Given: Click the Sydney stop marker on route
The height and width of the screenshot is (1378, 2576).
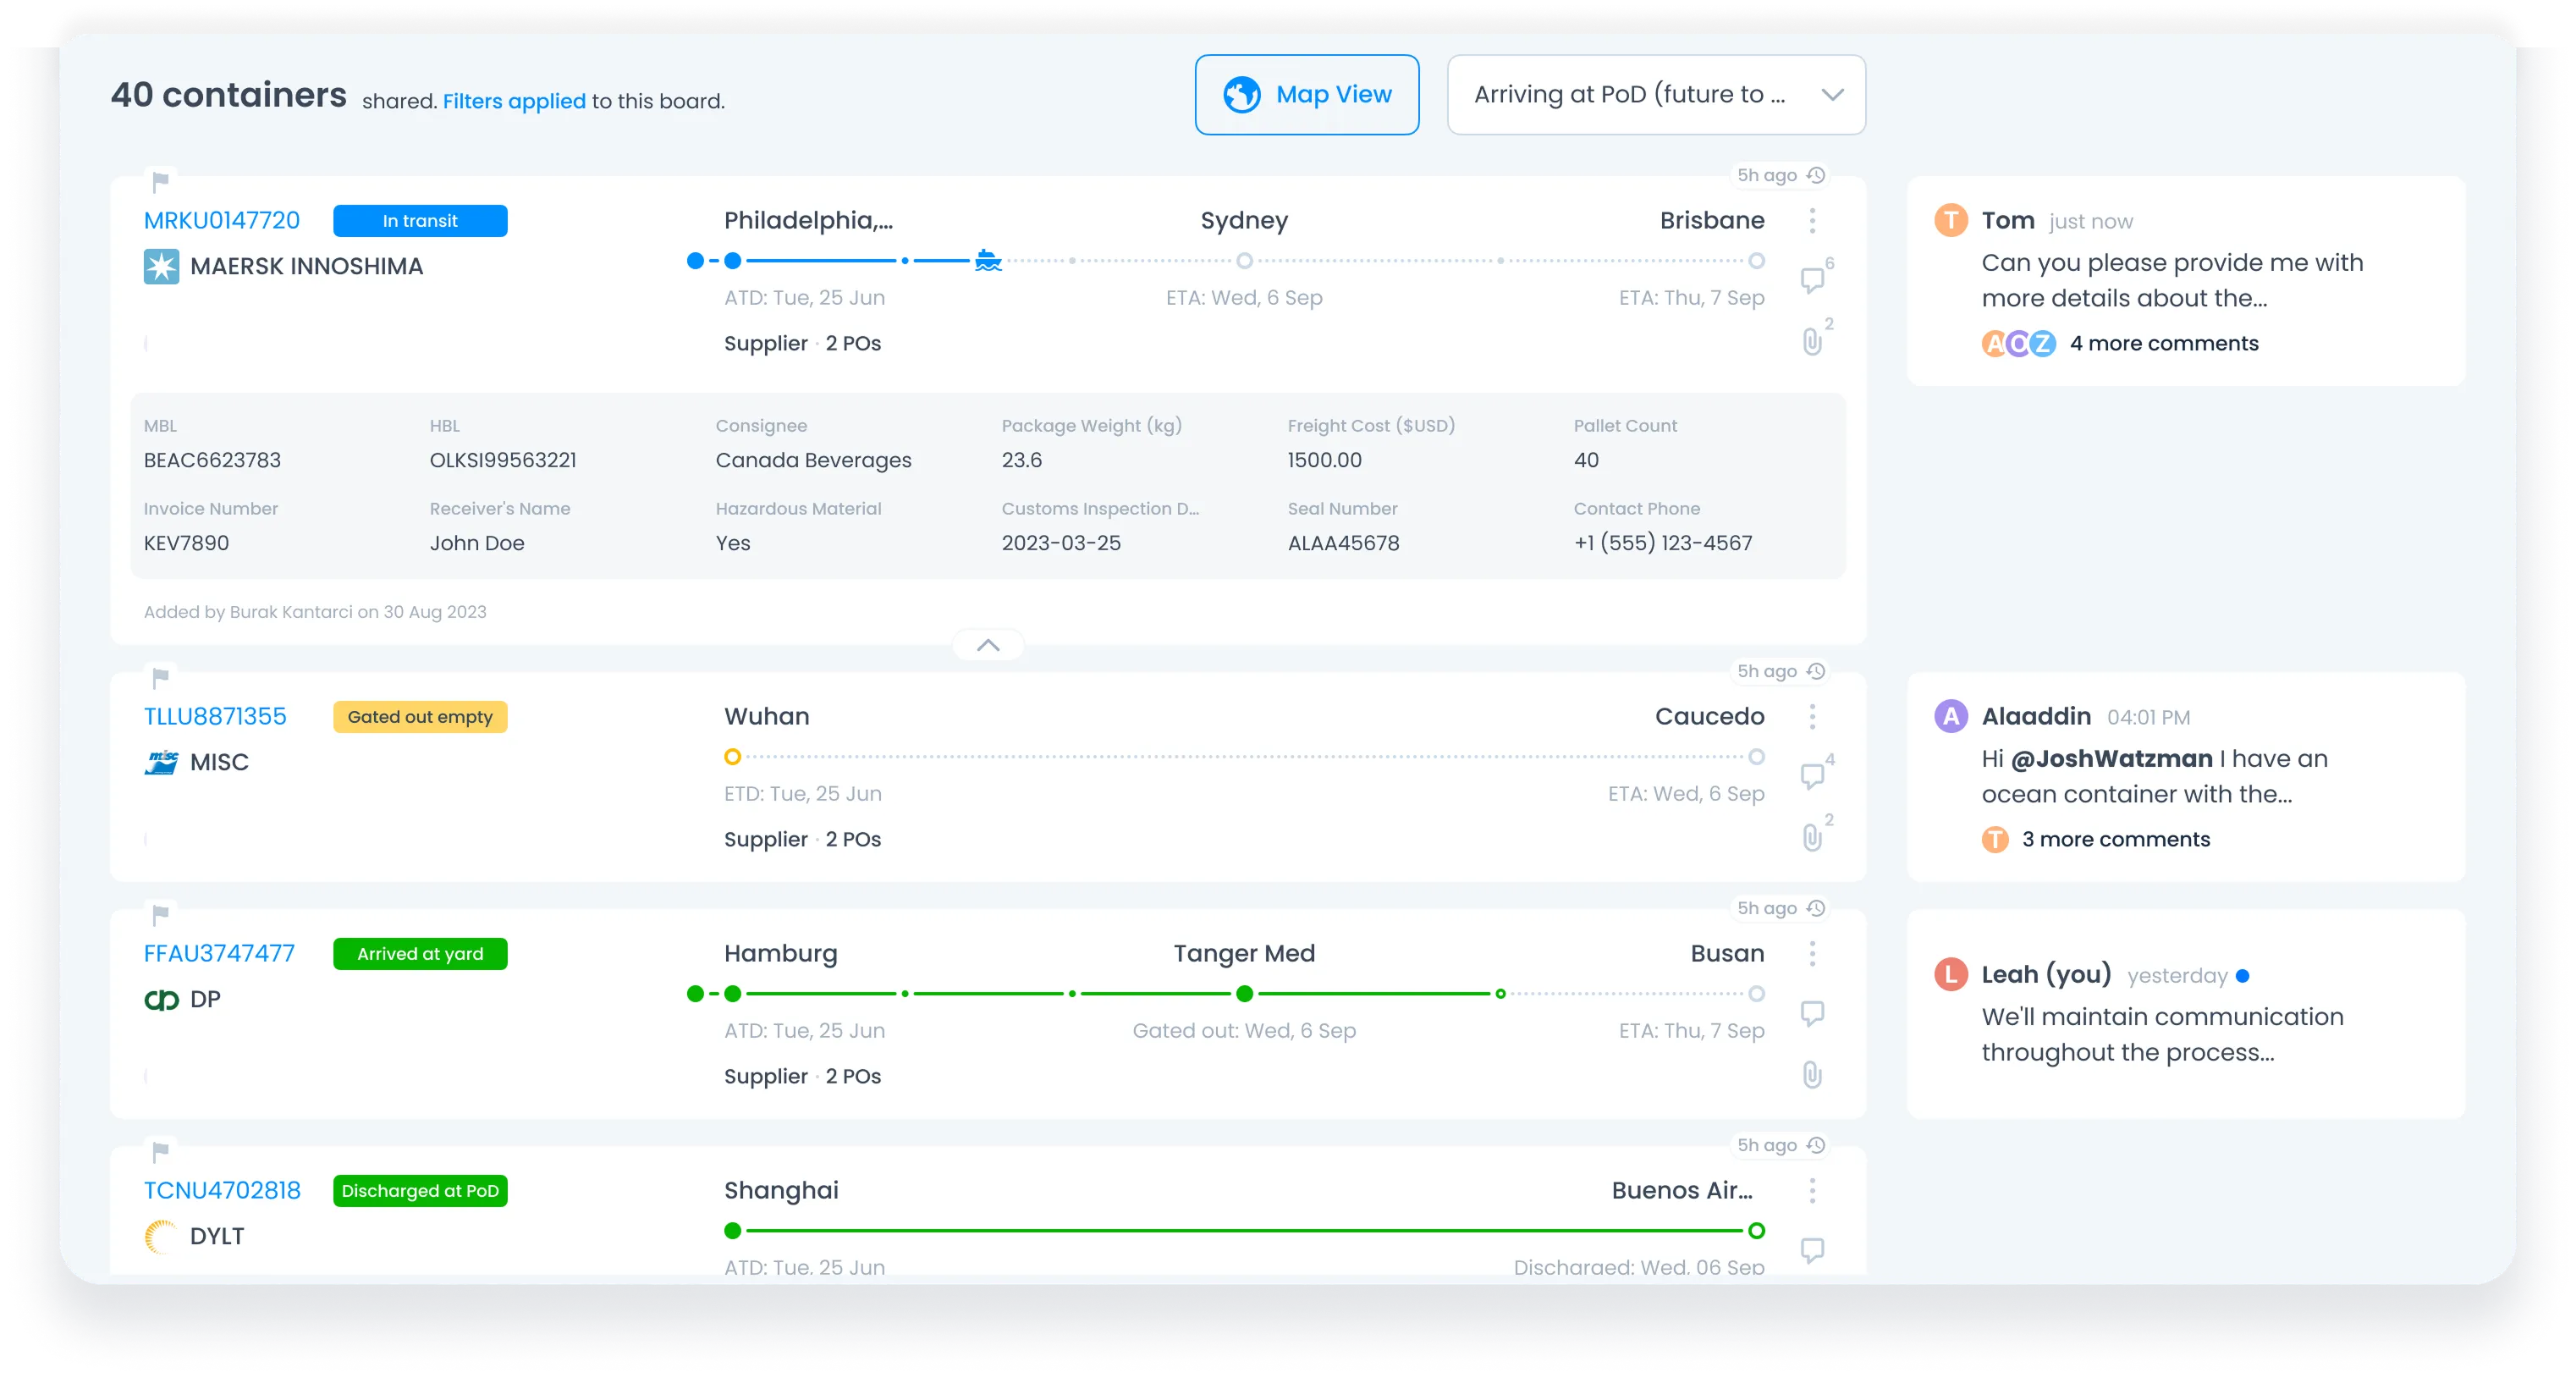Looking at the screenshot, I should pos(1244,261).
